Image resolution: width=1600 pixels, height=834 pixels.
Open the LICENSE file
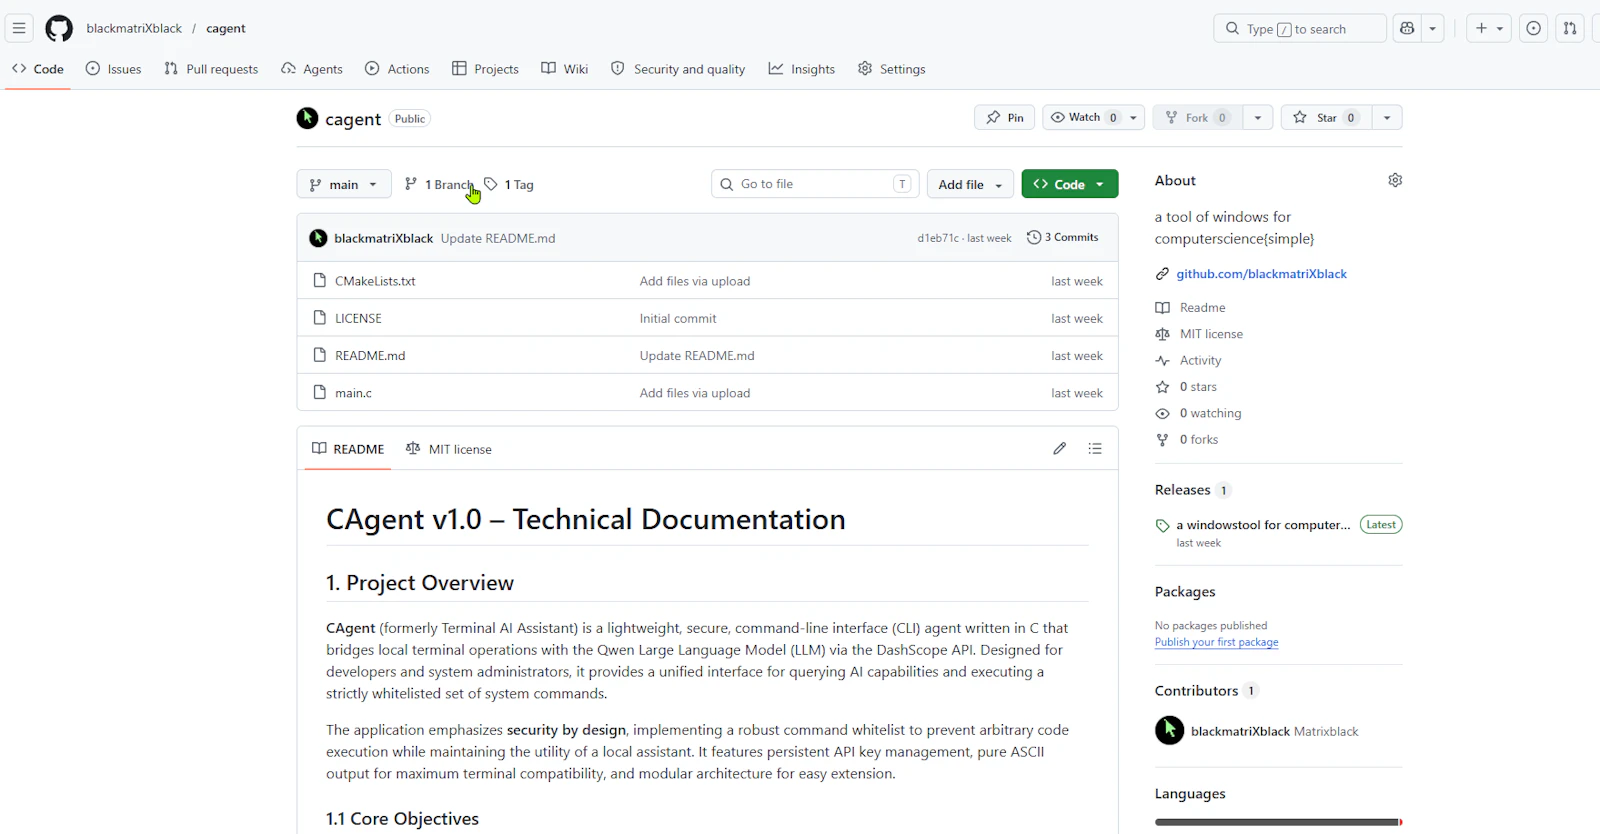coord(358,318)
